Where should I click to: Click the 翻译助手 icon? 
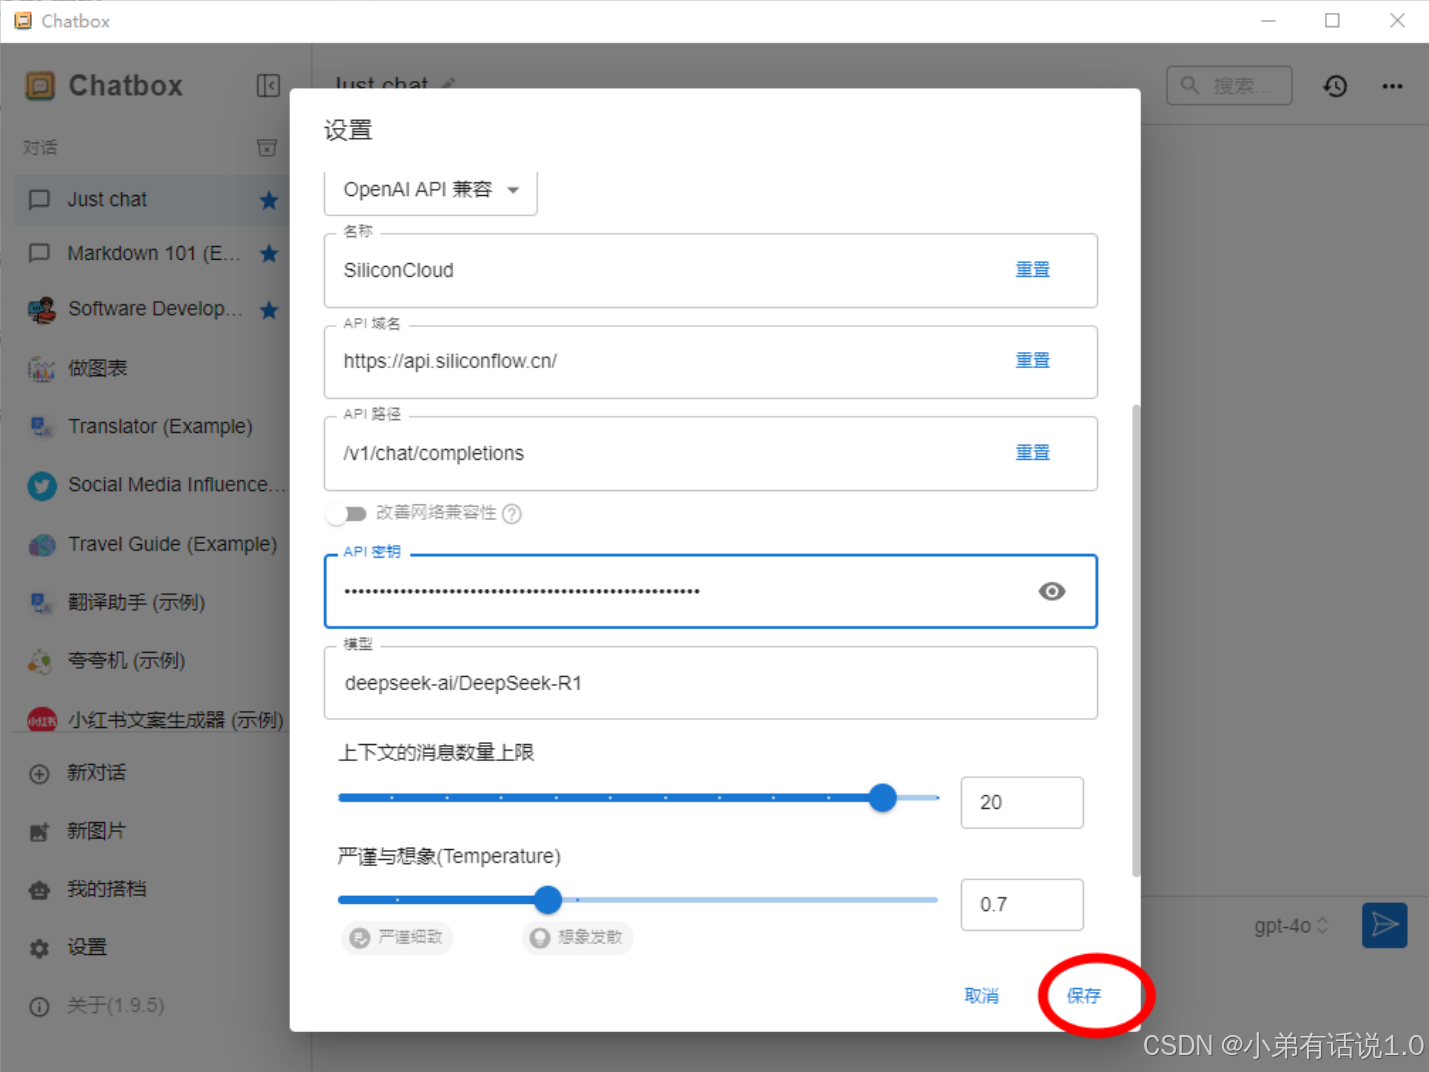(41, 603)
